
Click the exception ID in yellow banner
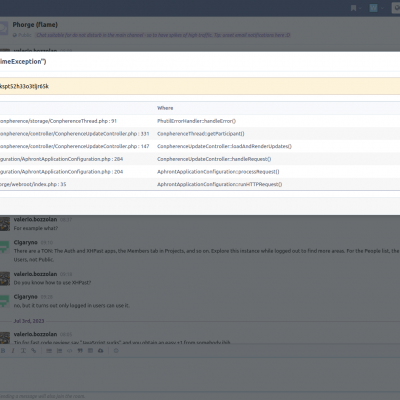point(24,86)
